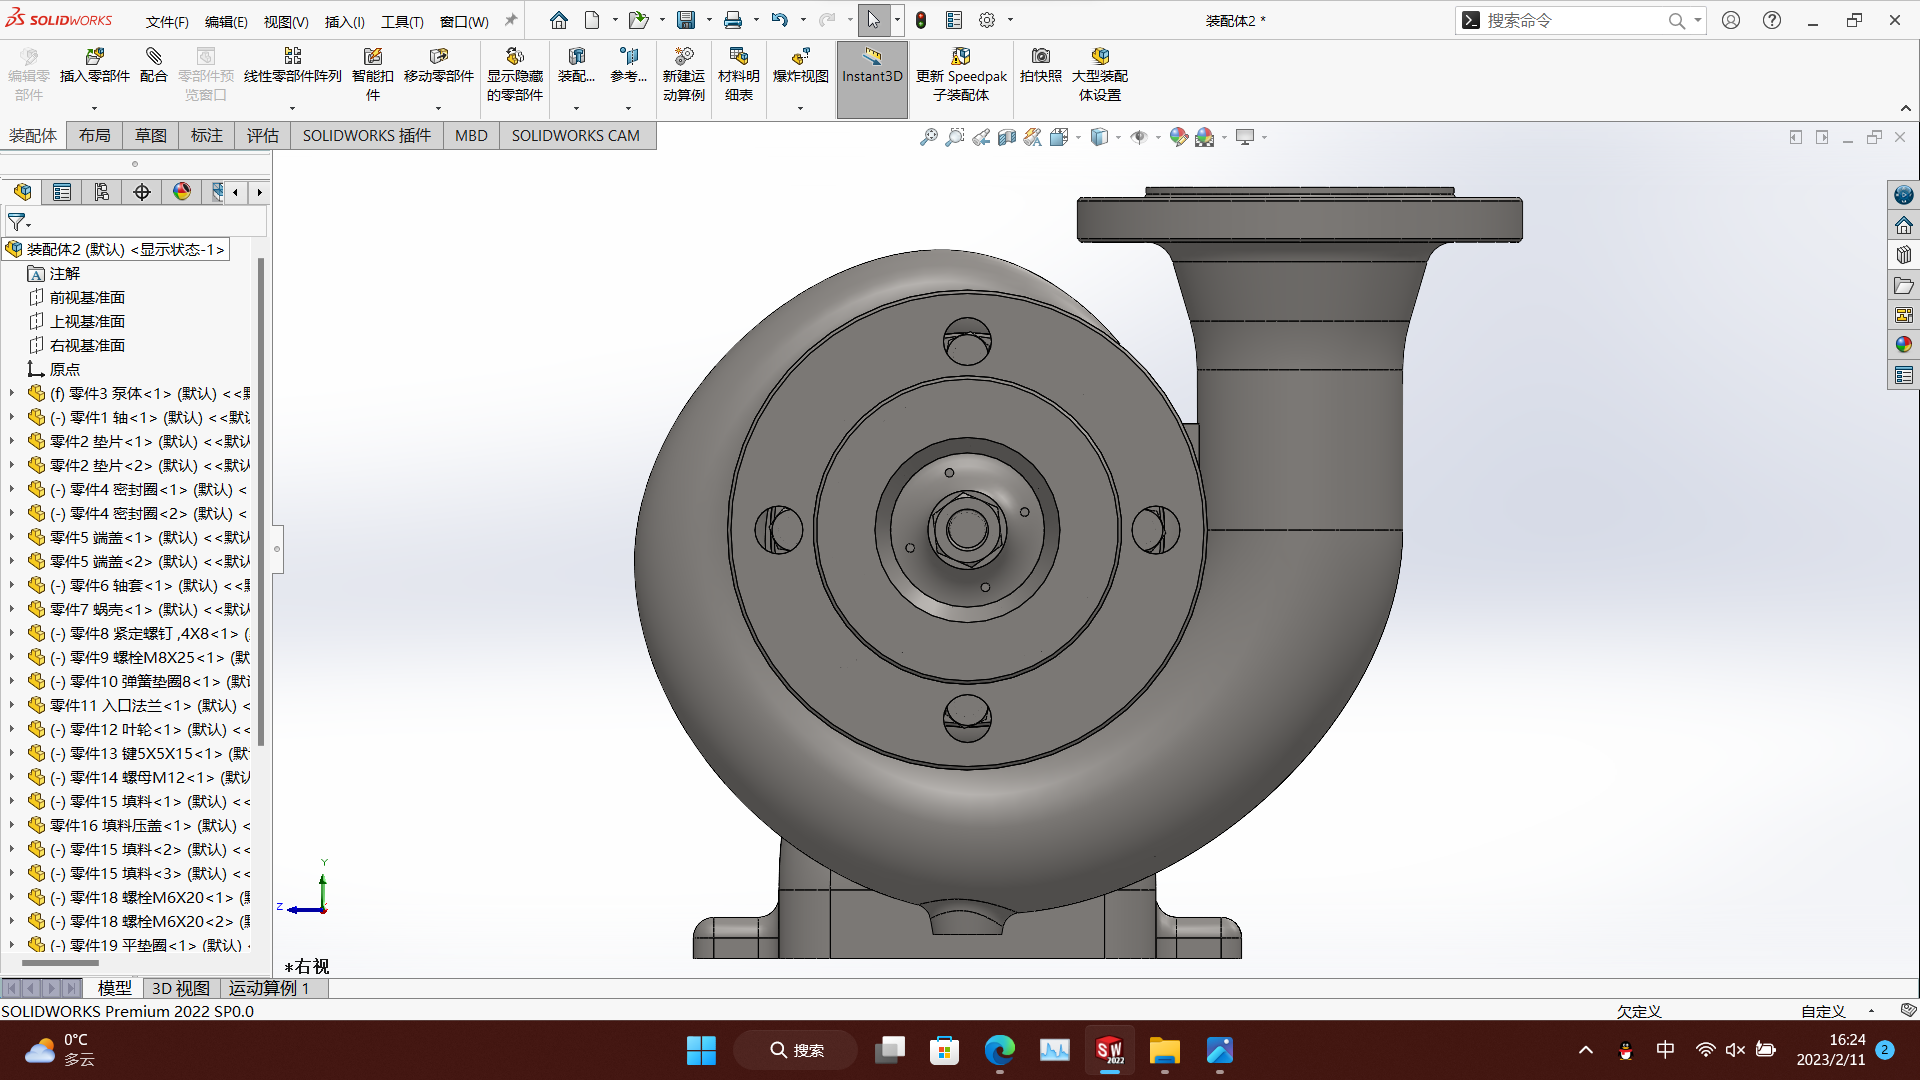Pin the menu bar with the pushpin

coord(511,20)
